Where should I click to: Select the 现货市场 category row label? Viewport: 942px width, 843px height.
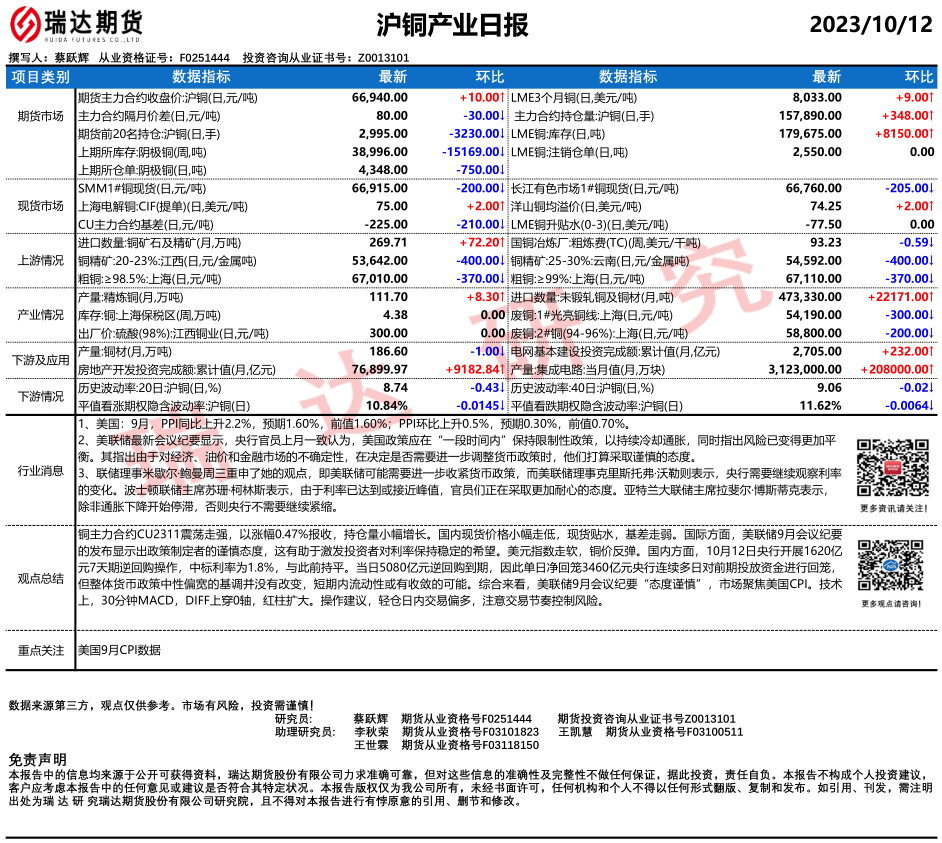point(40,206)
